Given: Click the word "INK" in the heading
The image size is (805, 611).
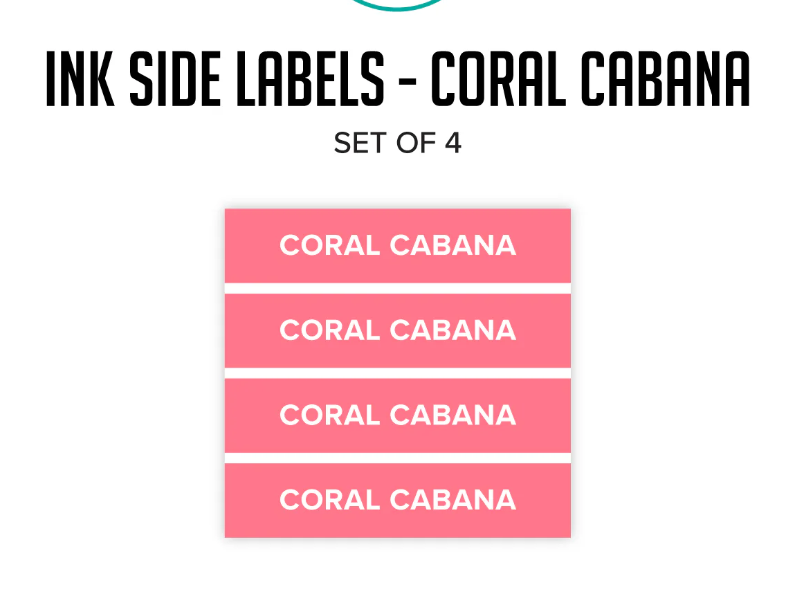Looking at the screenshot, I should [81, 80].
